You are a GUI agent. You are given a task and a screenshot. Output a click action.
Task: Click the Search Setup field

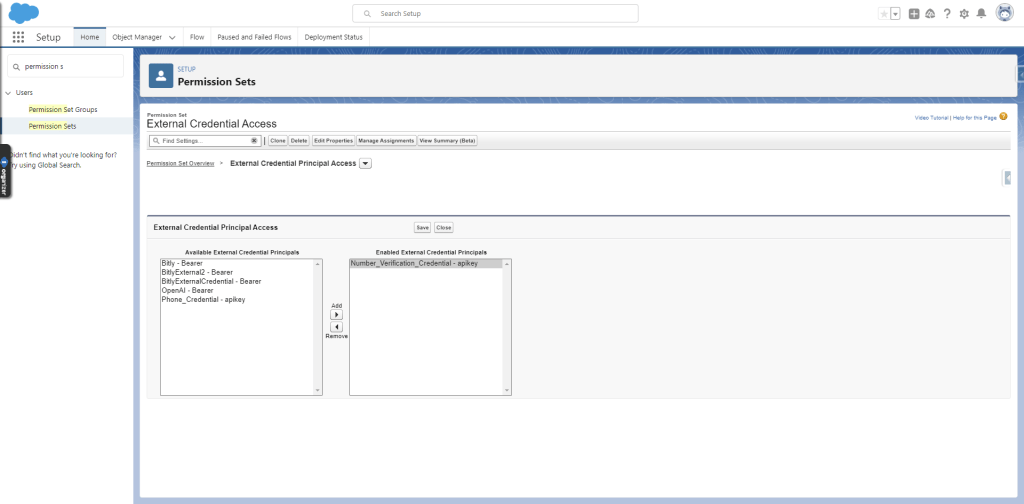tap(495, 13)
